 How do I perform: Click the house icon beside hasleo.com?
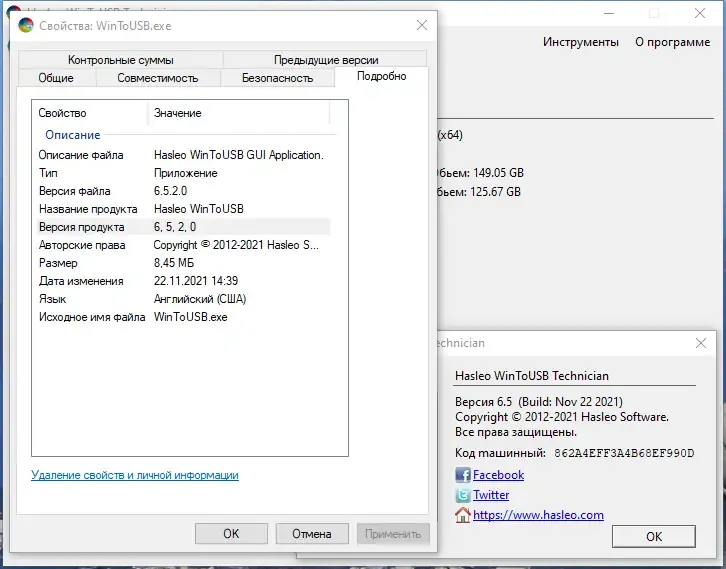coord(463,515)
